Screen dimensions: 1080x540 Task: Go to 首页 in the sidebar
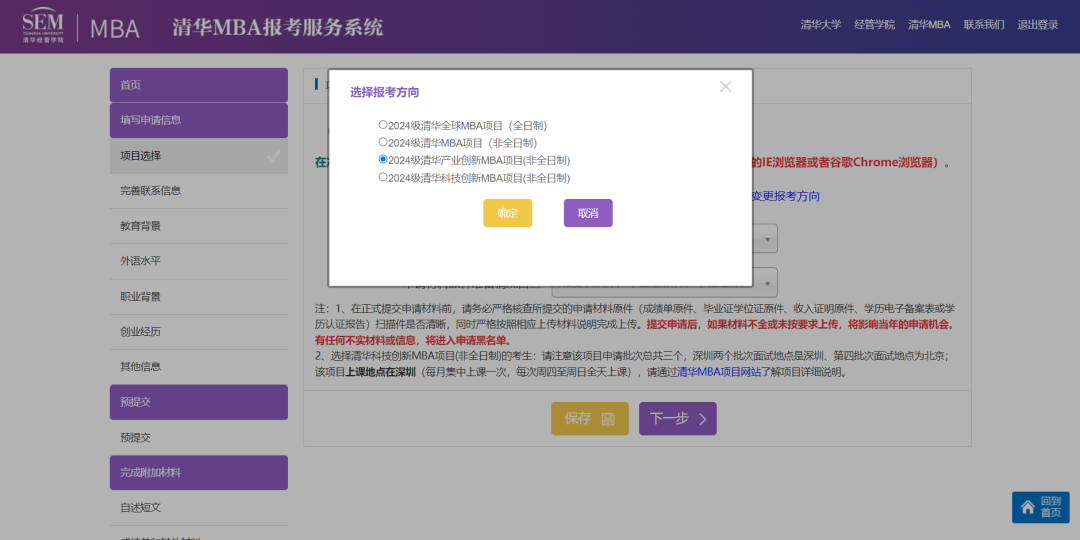click(x=198, y=85)
